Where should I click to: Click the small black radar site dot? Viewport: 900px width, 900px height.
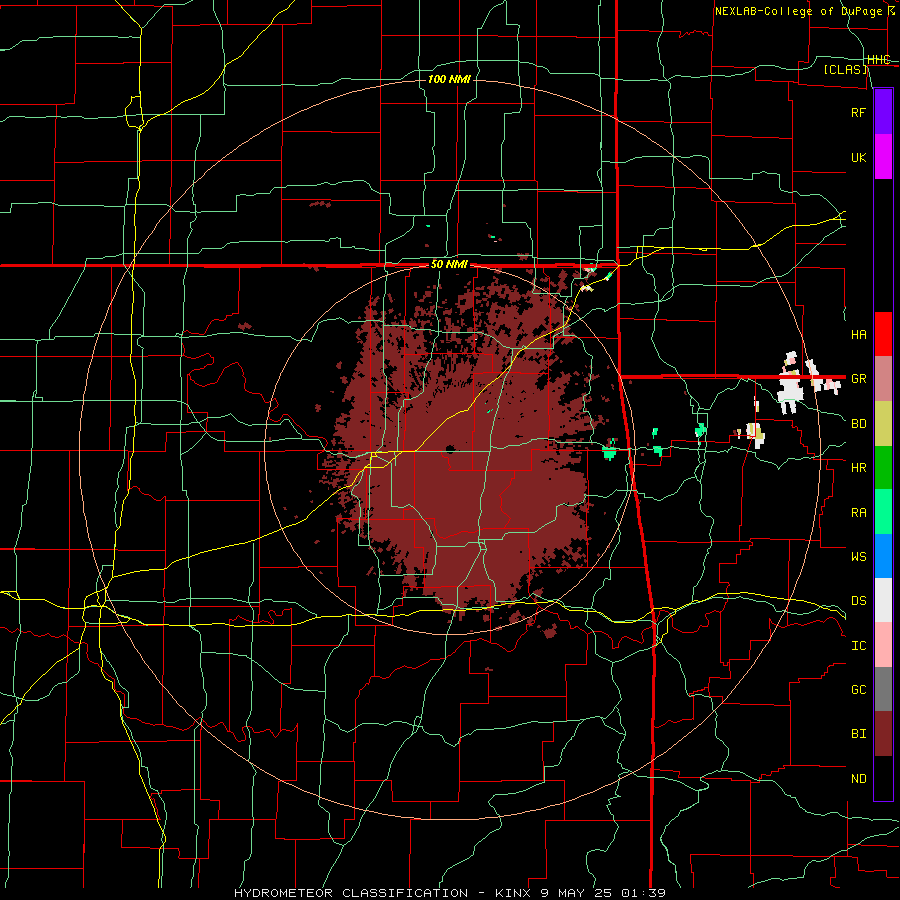pyautogui.click(x=450, y=449)
